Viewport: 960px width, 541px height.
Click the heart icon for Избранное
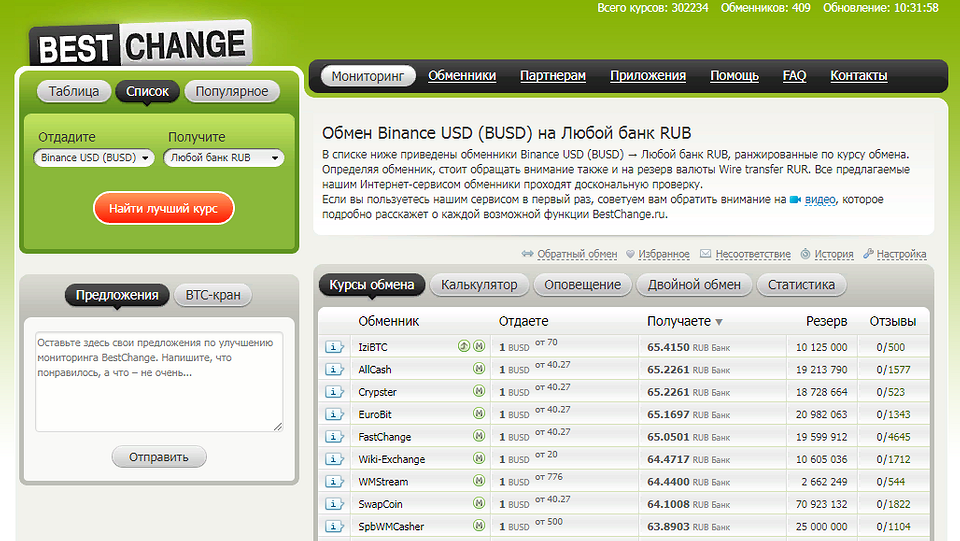pyautogui.click(x=630, y=255)
